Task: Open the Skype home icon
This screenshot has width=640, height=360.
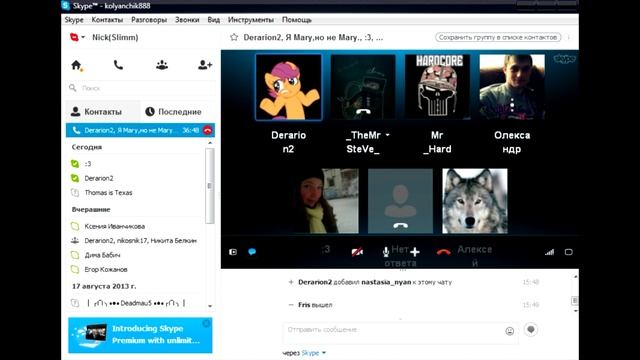Action: pyautogui.click(x=76, y=65)
